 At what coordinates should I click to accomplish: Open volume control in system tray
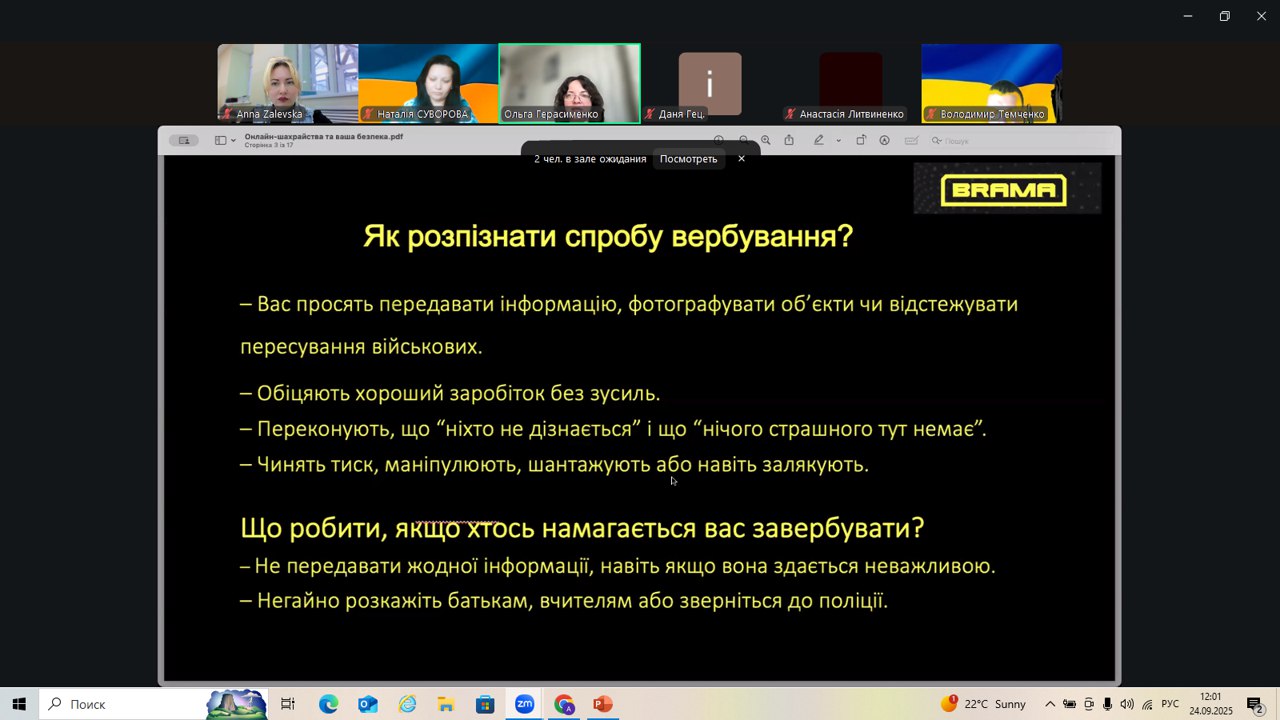click(1127, 704)
